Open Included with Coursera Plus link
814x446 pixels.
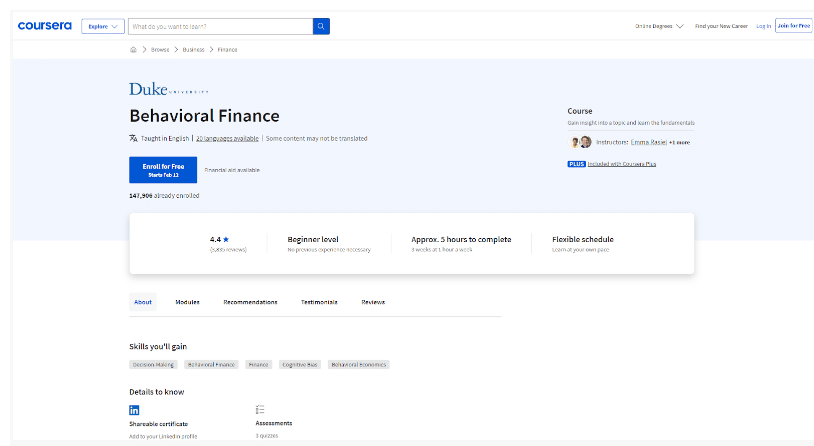pyautogui.click(x=622, y=164)
